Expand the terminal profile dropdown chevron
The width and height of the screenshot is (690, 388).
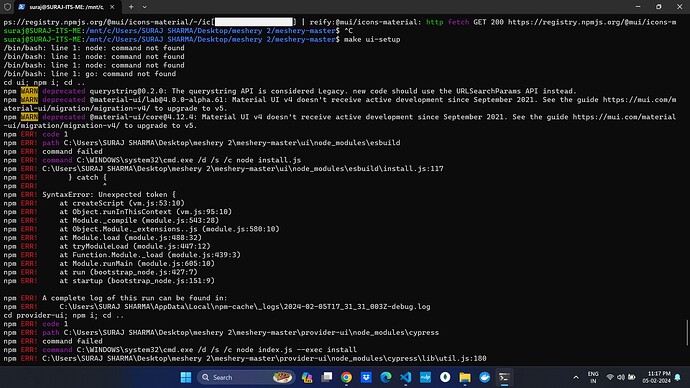point(145,7)
